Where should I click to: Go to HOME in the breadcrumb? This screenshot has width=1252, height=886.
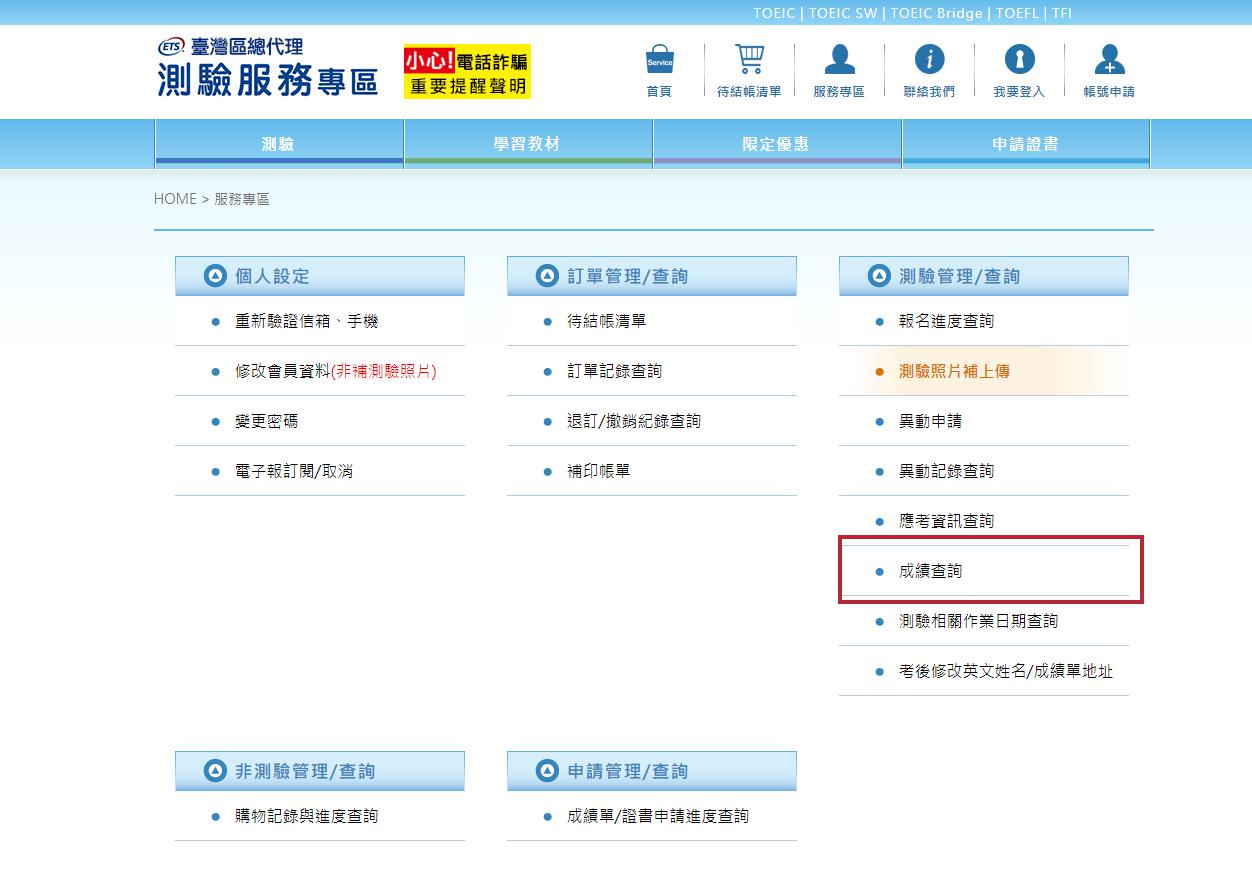pyautogui.click(x=175, y=199)
